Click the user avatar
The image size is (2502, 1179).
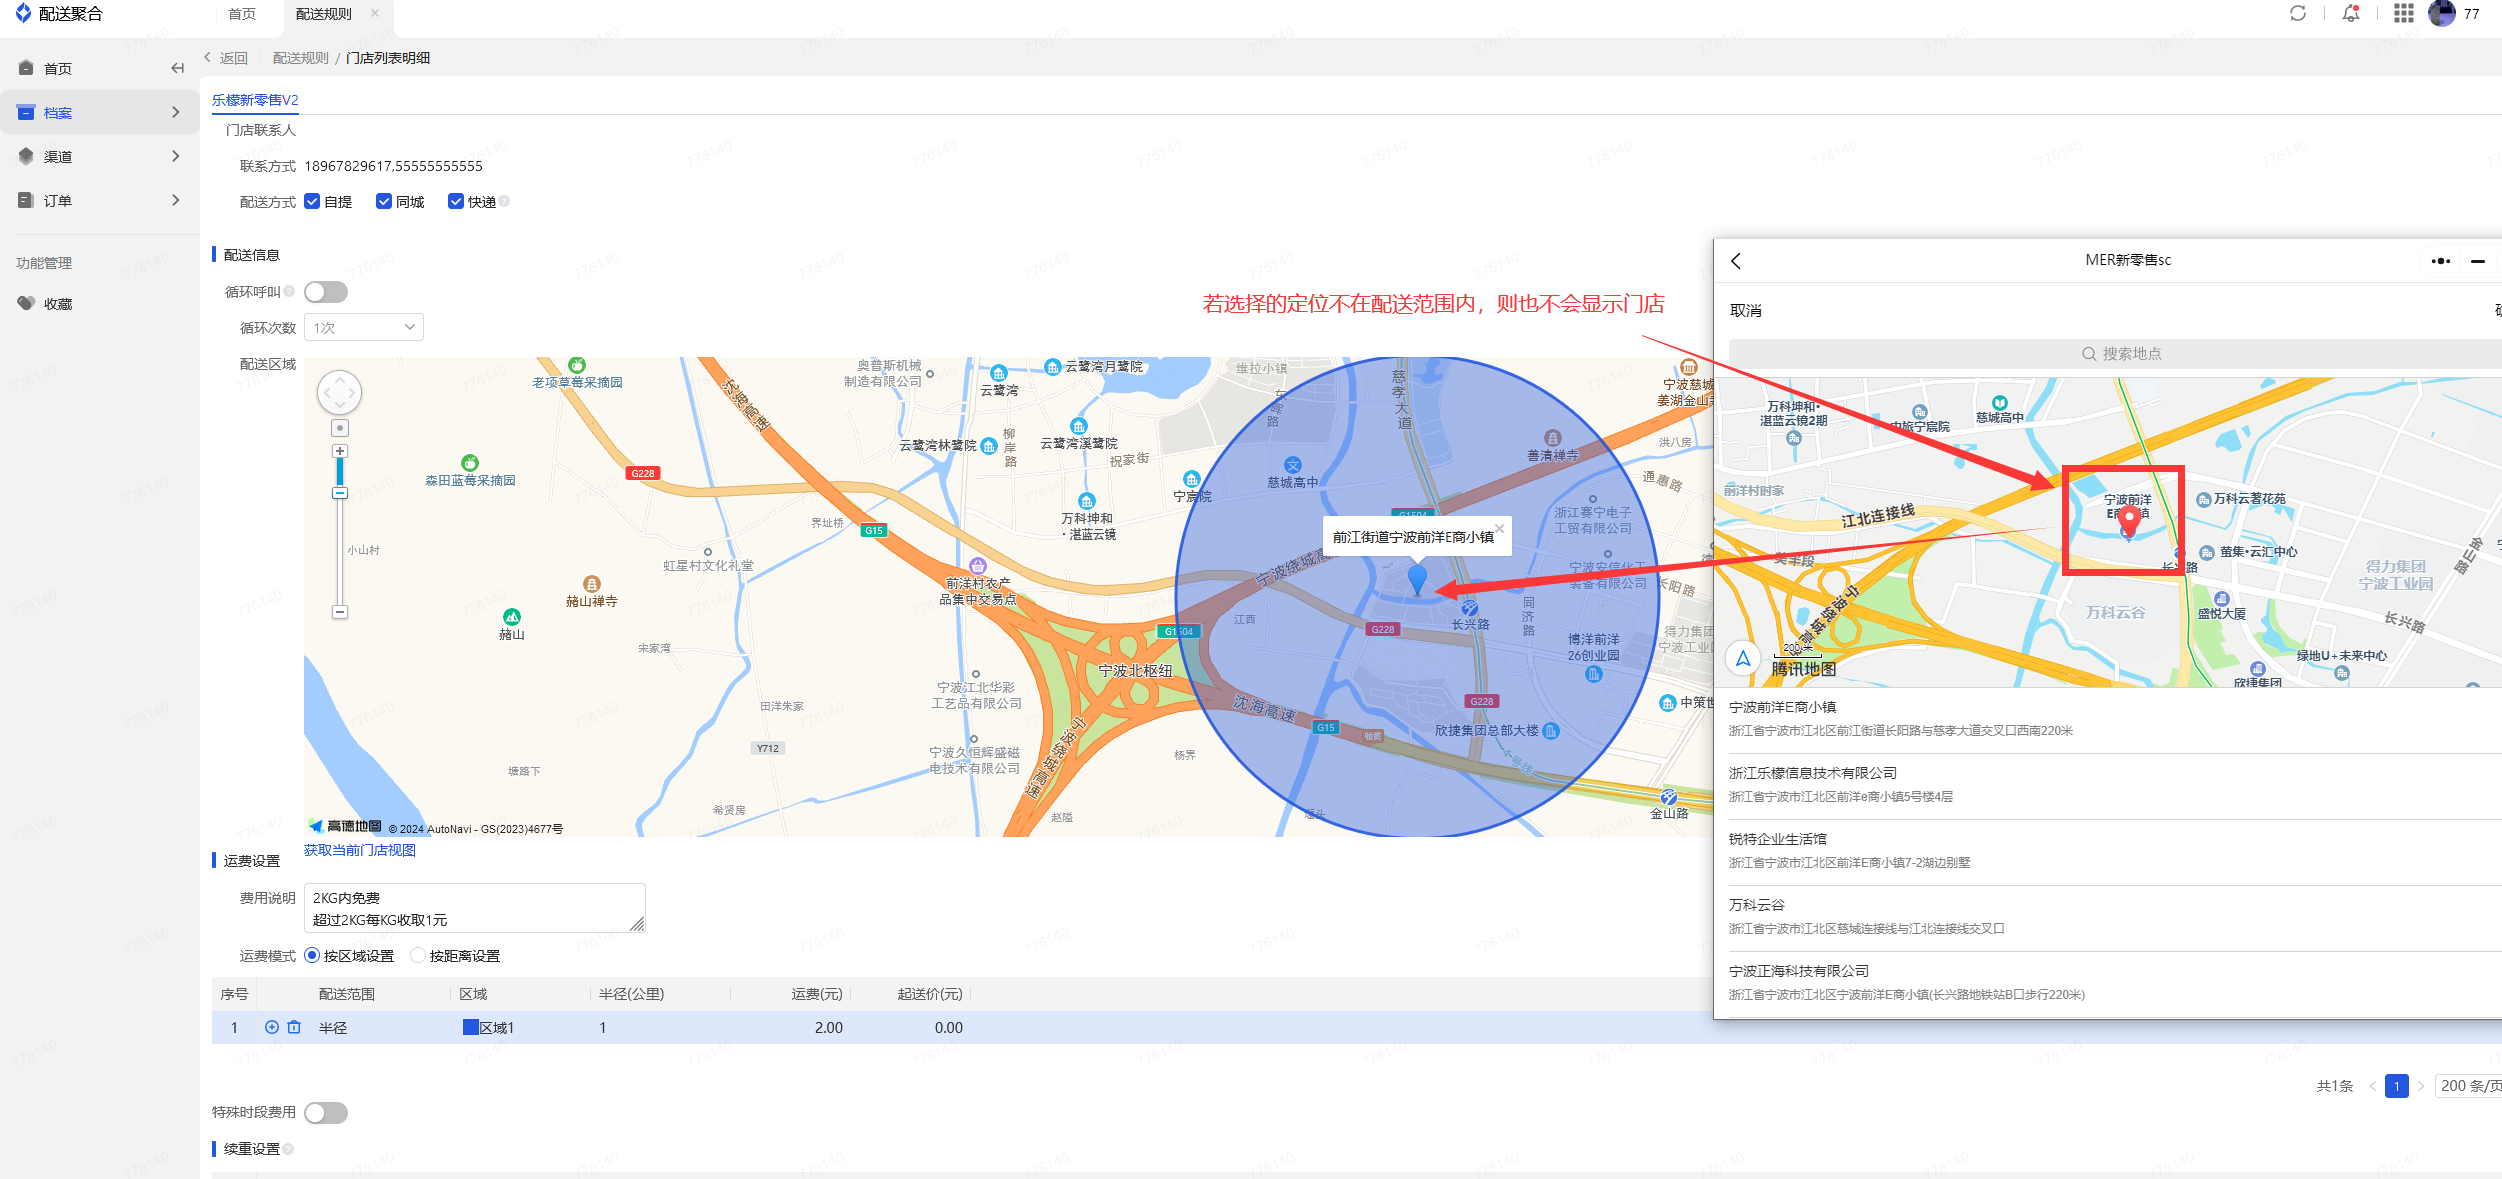tap(2441, 13)
